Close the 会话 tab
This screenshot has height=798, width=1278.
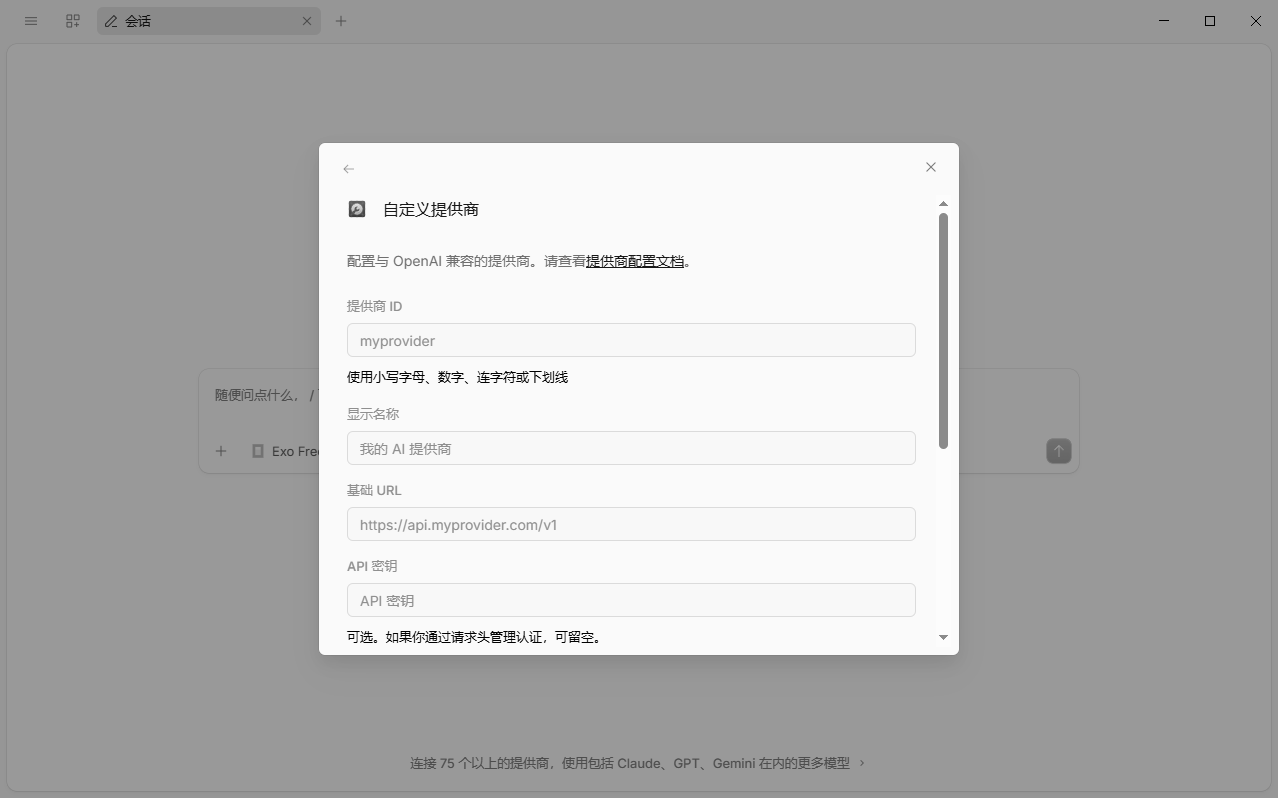point(307,21)
